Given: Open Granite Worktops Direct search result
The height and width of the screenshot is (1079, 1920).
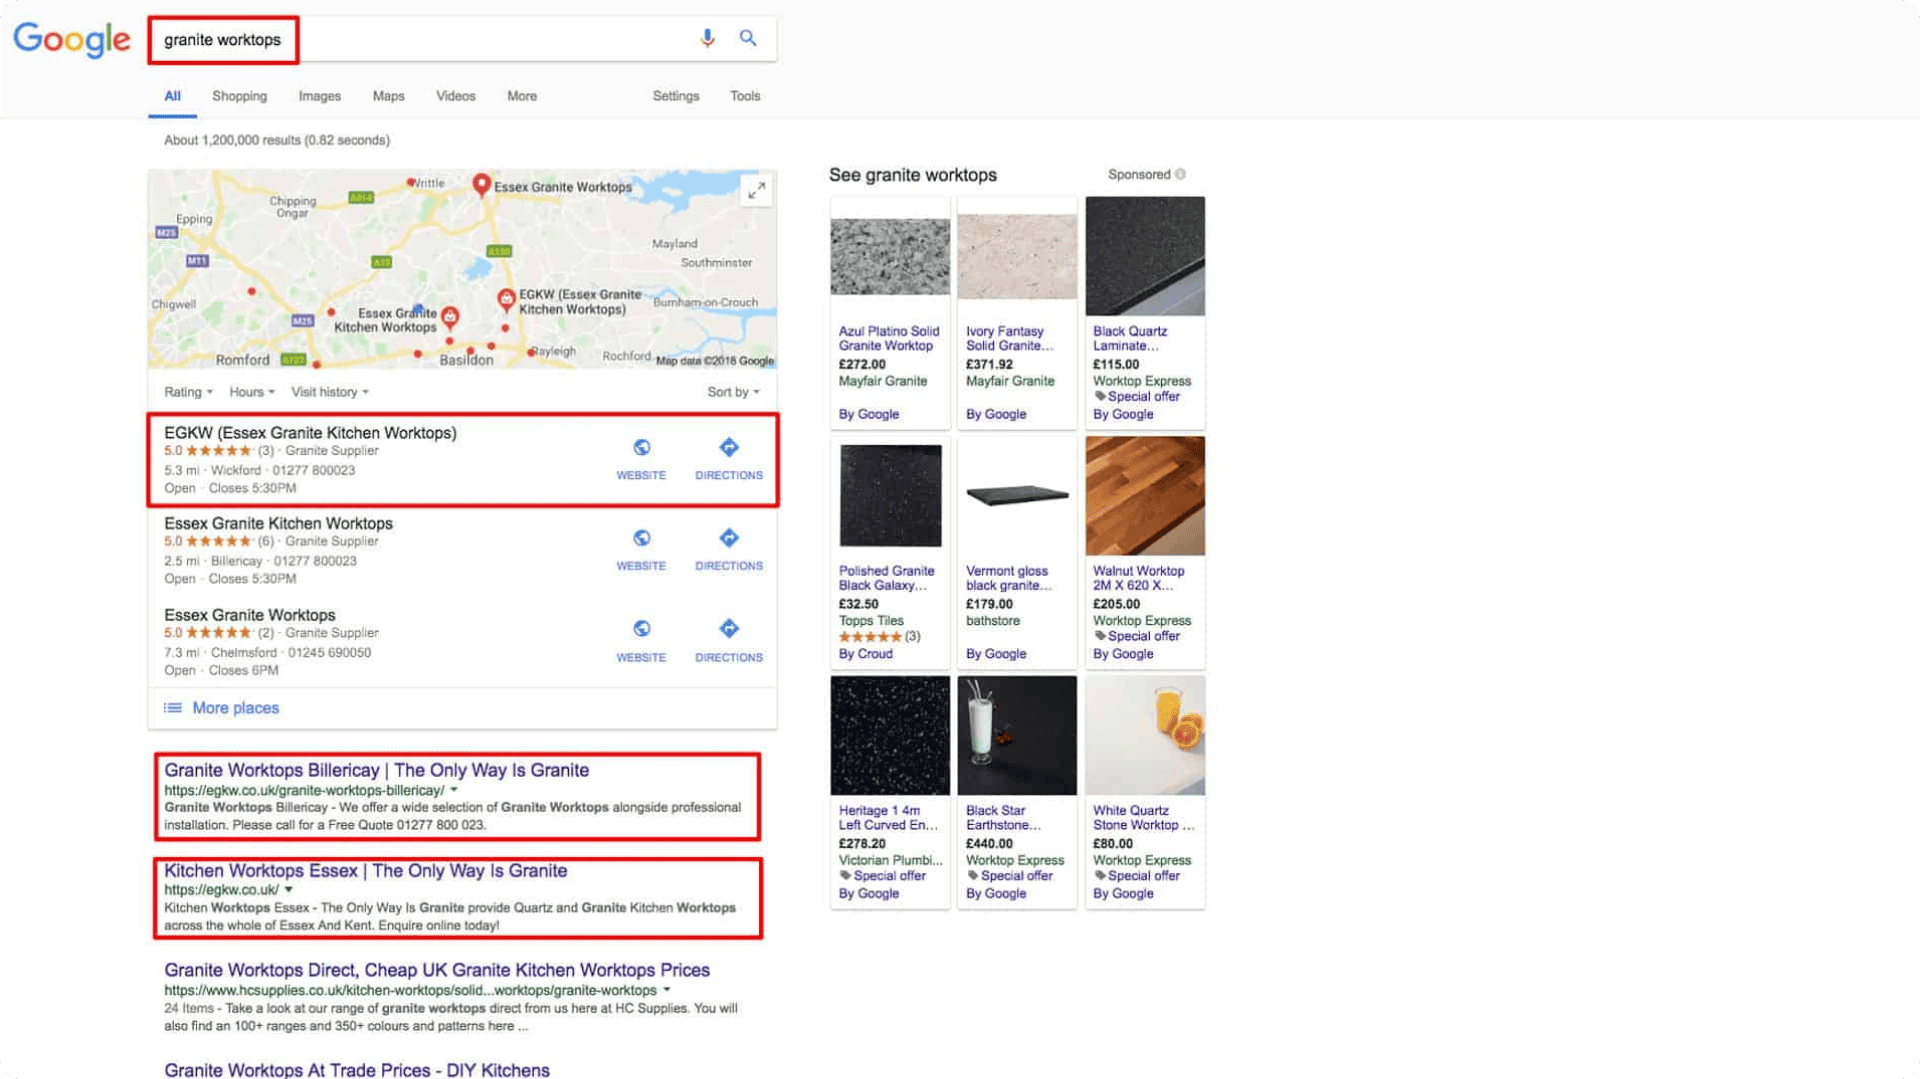Looking at the screenshot, I should [x=436, y=970].
